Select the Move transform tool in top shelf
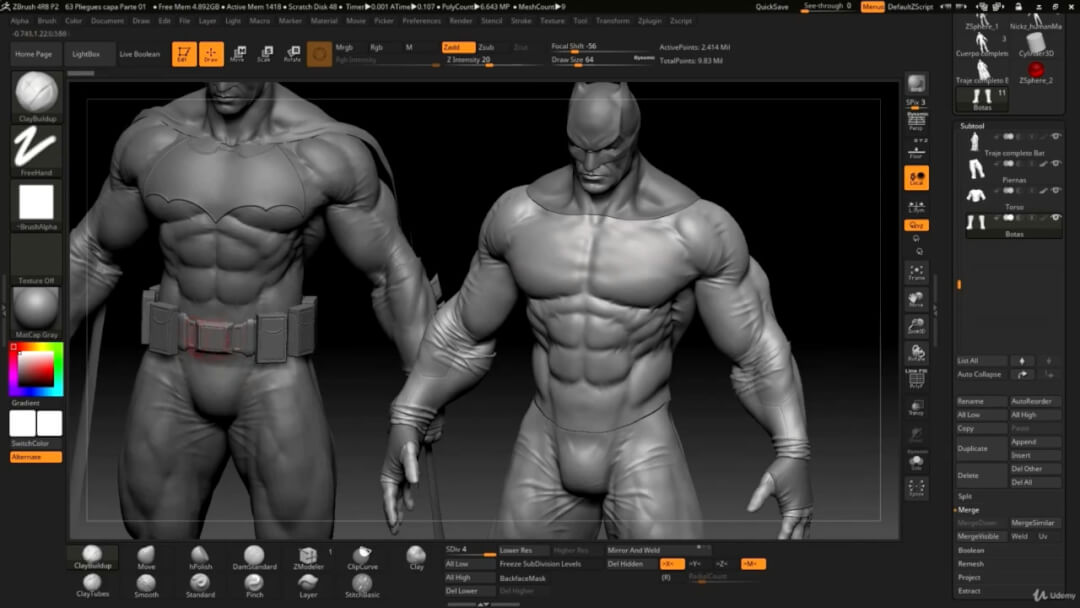This screenshot has width=1080, height=608. click(238, 54)
